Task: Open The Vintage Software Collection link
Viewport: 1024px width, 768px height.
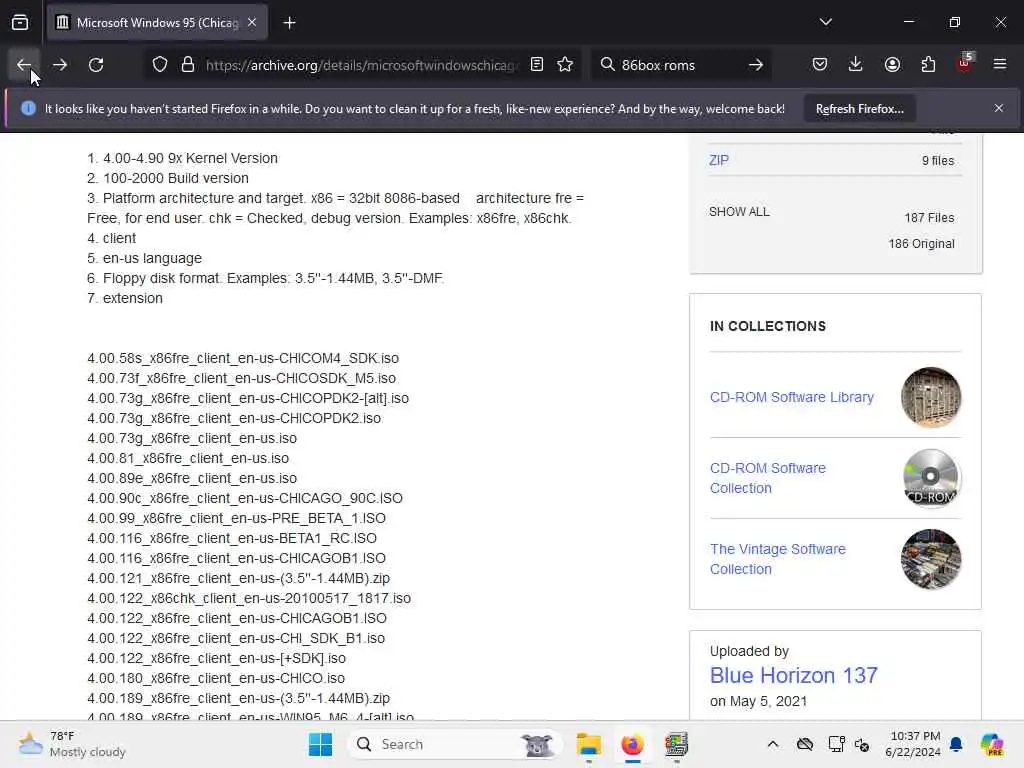Action: click(778, 559)
